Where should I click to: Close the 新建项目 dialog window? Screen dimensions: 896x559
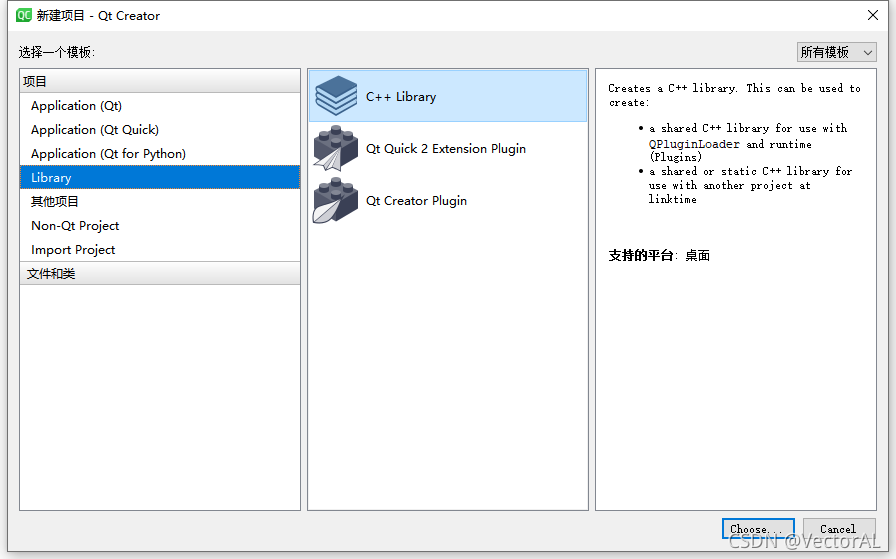pos(873,15)
